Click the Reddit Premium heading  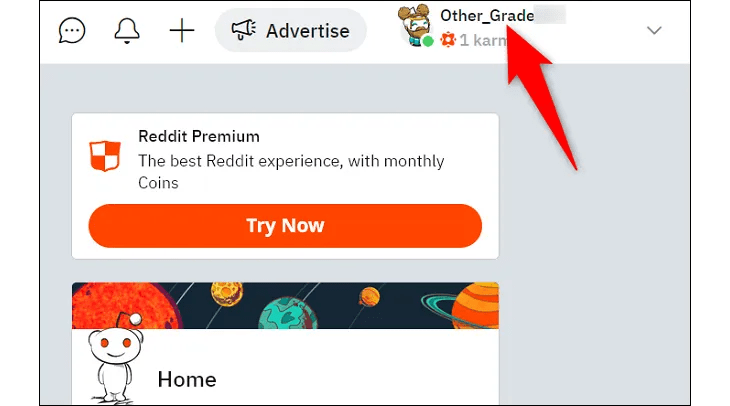(199, 136)
